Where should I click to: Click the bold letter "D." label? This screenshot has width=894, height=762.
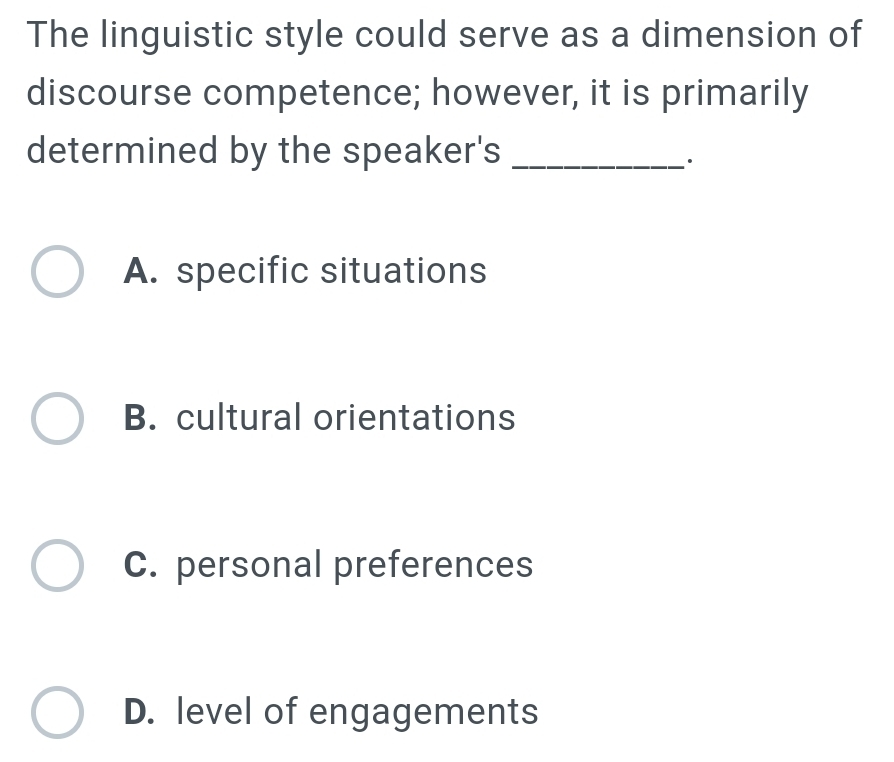click(x=143, y=712)
